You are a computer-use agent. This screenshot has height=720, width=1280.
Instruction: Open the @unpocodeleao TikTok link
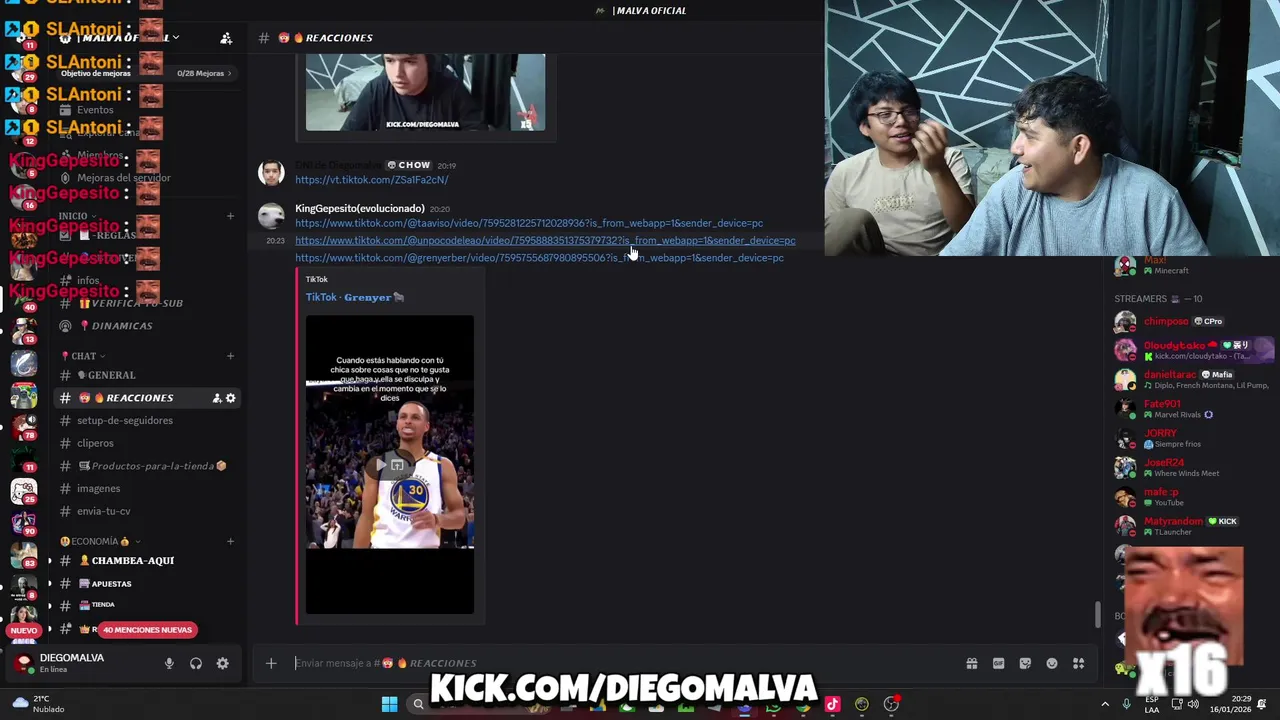[545, 241]
